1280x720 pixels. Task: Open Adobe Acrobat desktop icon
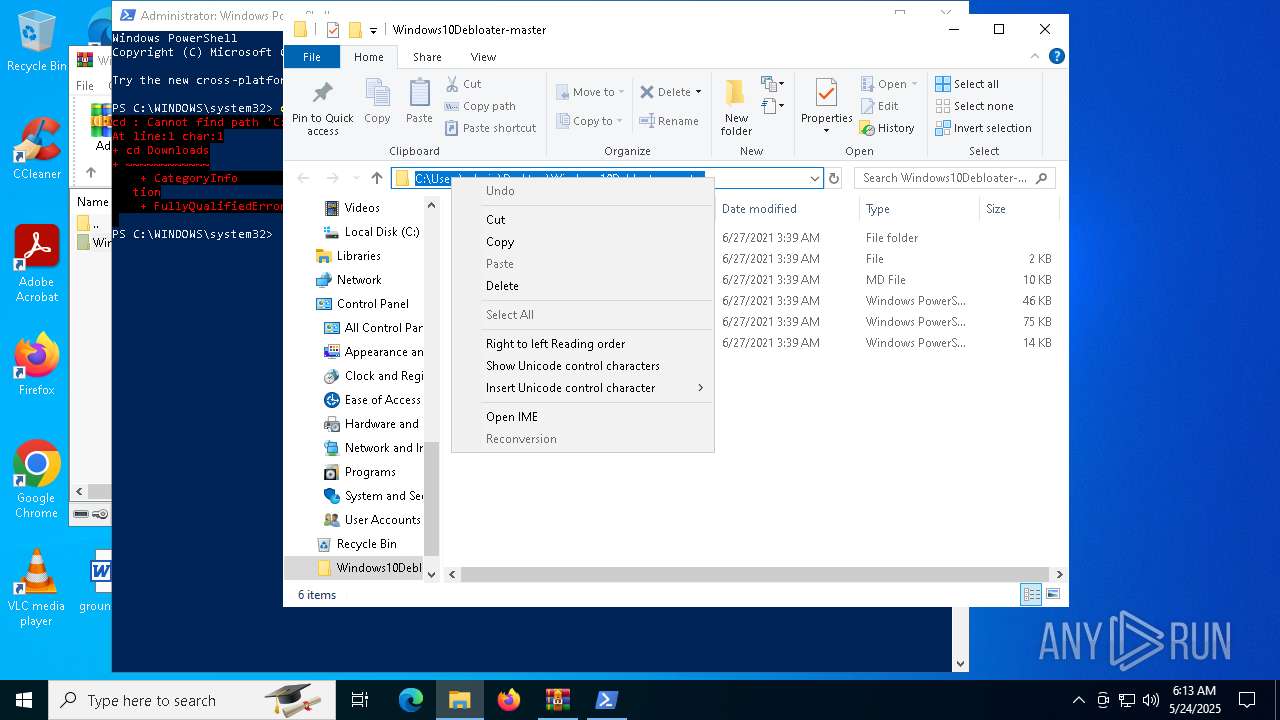[x=37, y=263]
